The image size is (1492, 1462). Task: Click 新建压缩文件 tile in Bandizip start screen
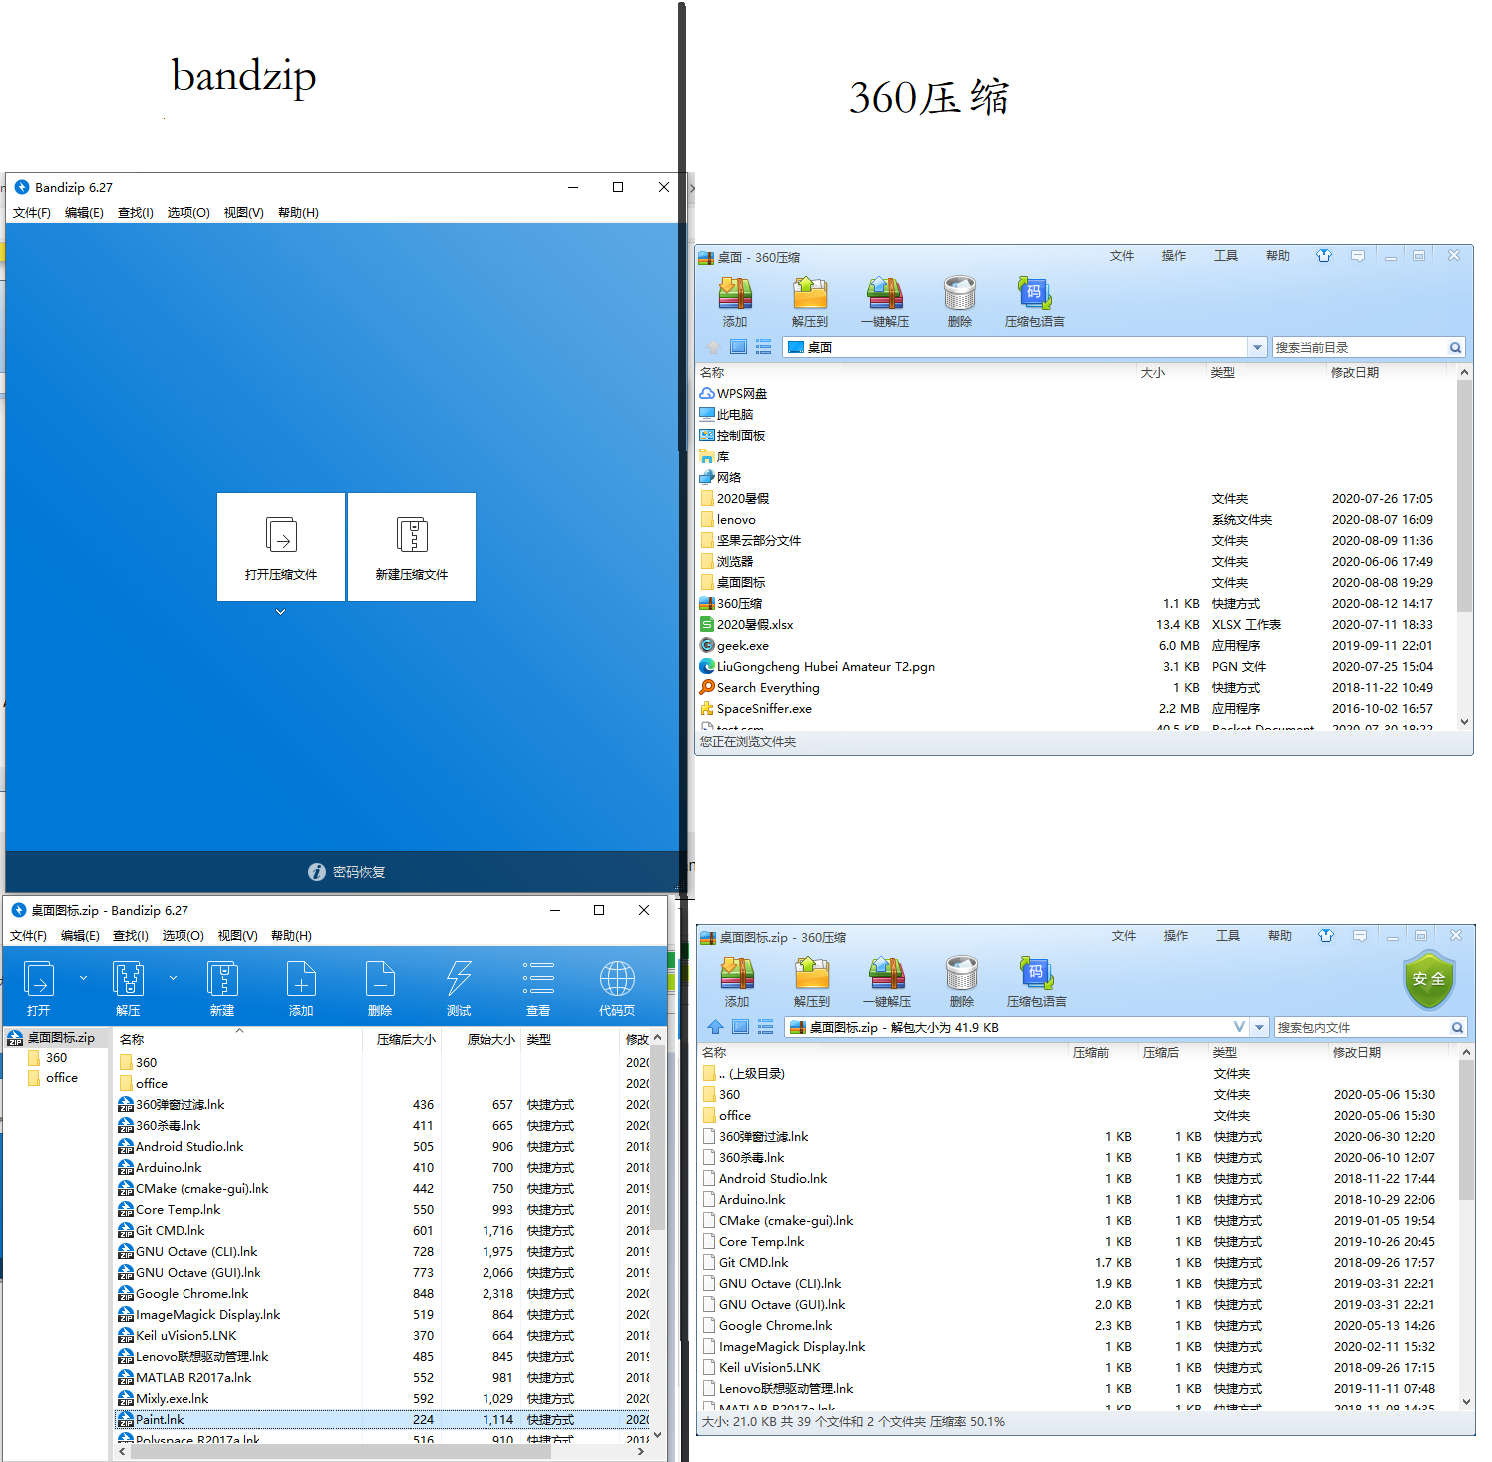click(x=412, y=546)
